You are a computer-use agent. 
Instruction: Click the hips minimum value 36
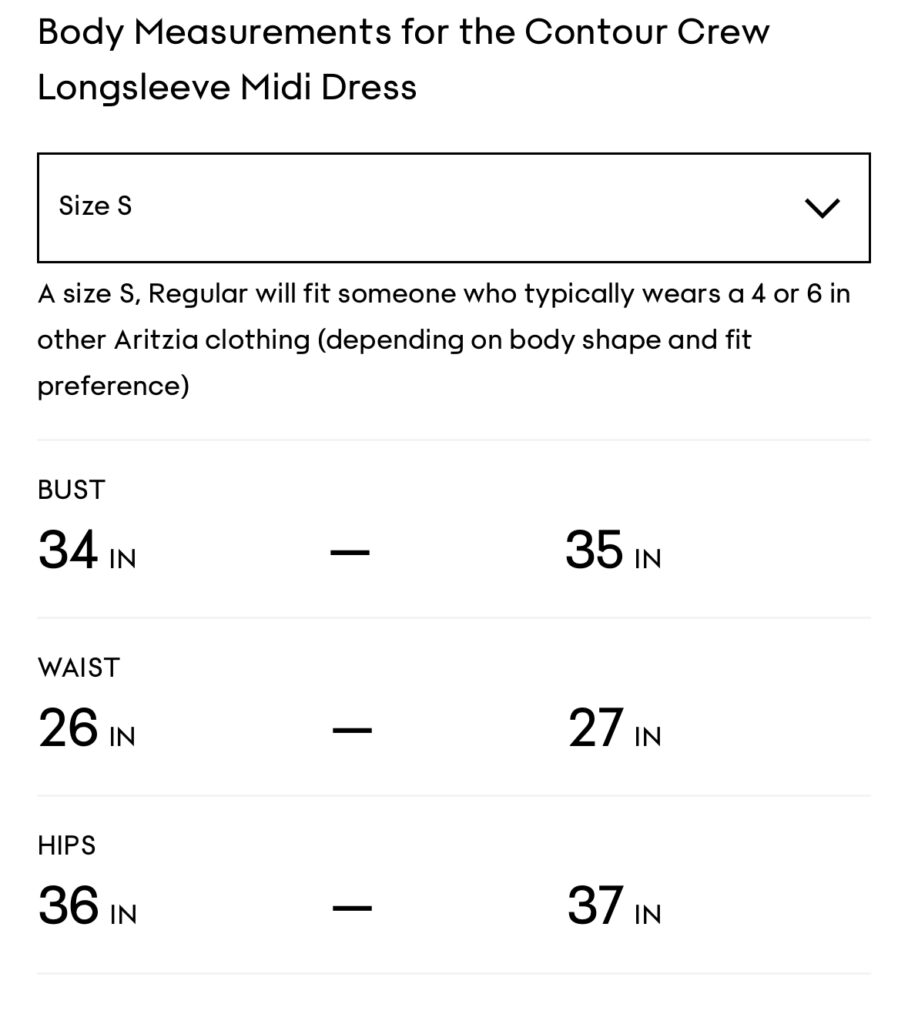click(68, 907)
